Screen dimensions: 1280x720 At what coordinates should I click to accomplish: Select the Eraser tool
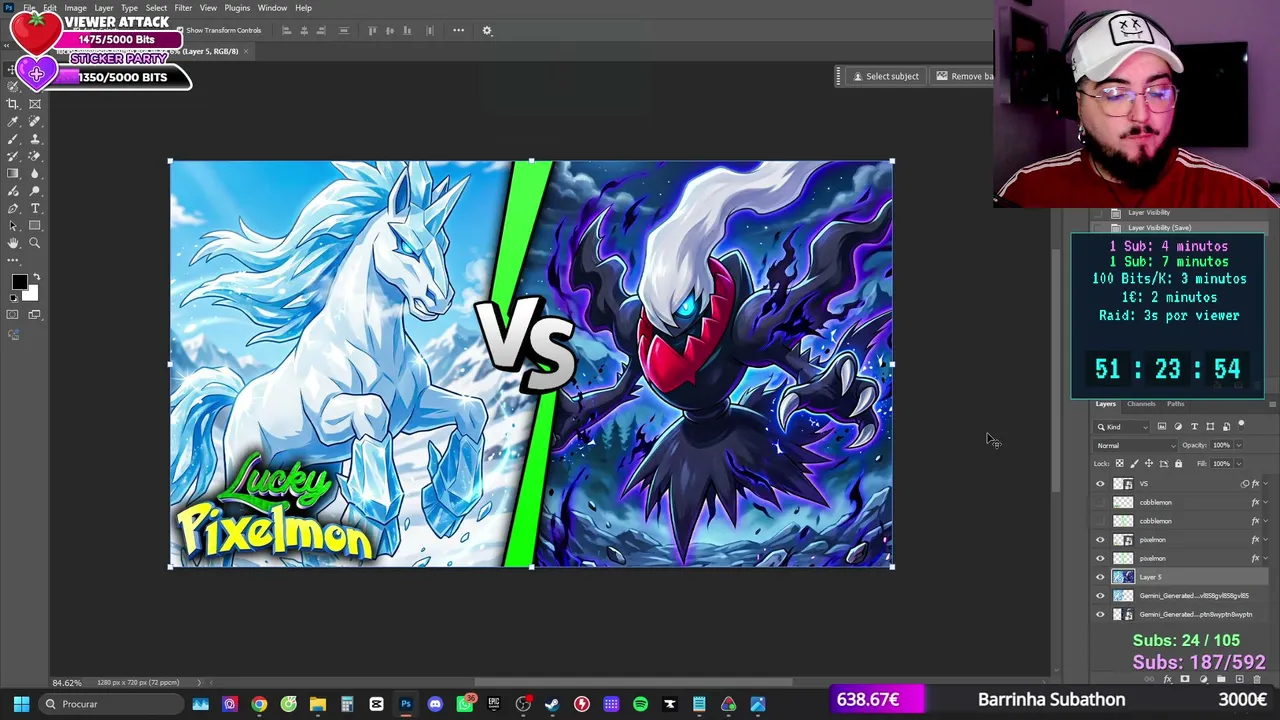point(35,156)
